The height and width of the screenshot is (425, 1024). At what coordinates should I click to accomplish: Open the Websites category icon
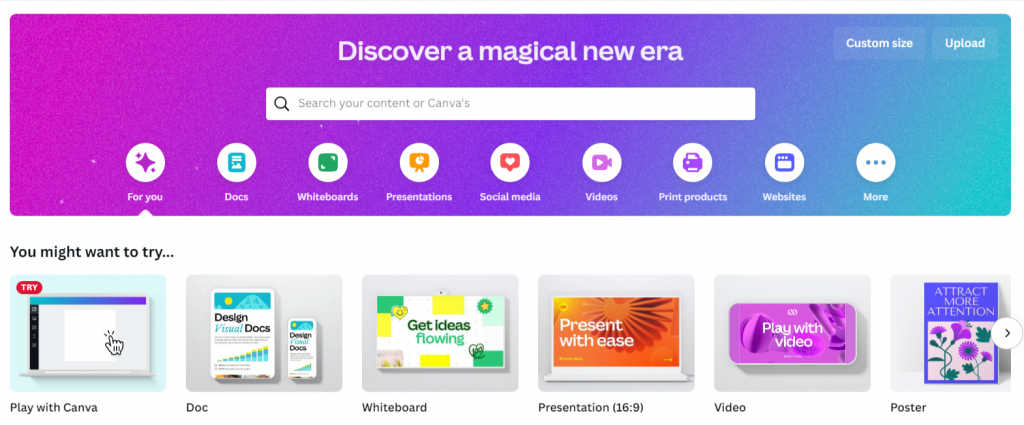pyautogui.click(x=784, y=163)
